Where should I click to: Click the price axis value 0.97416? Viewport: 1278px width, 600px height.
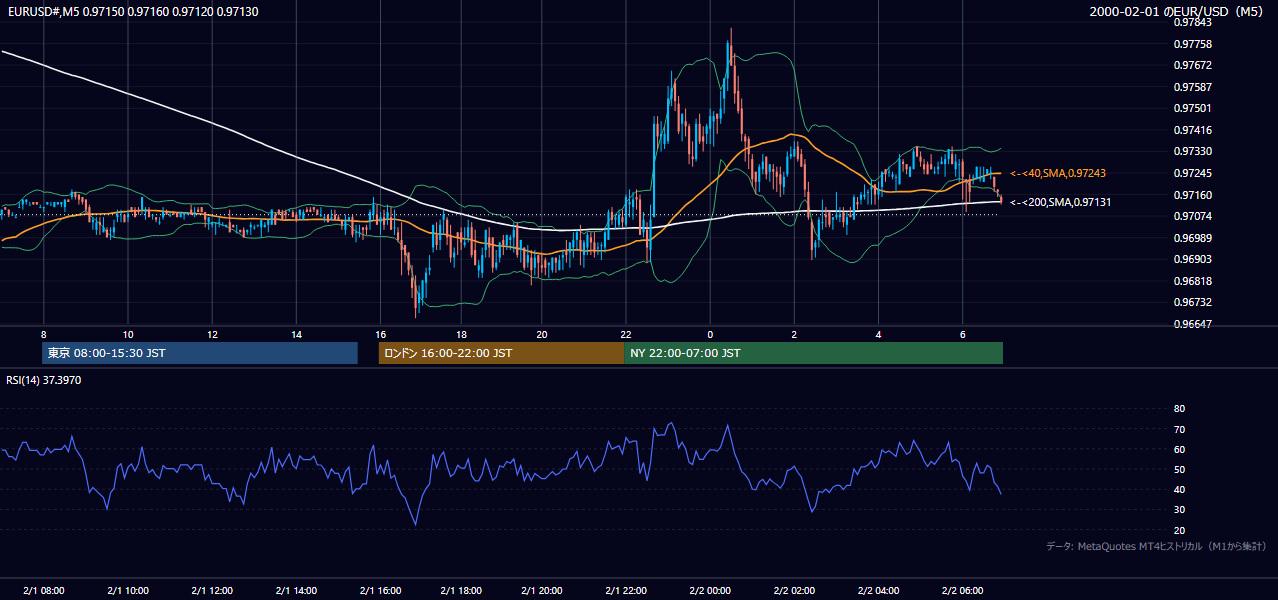(1193, 130)
